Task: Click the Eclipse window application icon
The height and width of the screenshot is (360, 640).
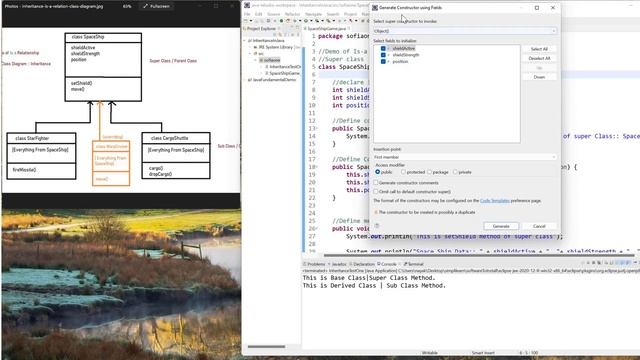Action: point(247,5)
